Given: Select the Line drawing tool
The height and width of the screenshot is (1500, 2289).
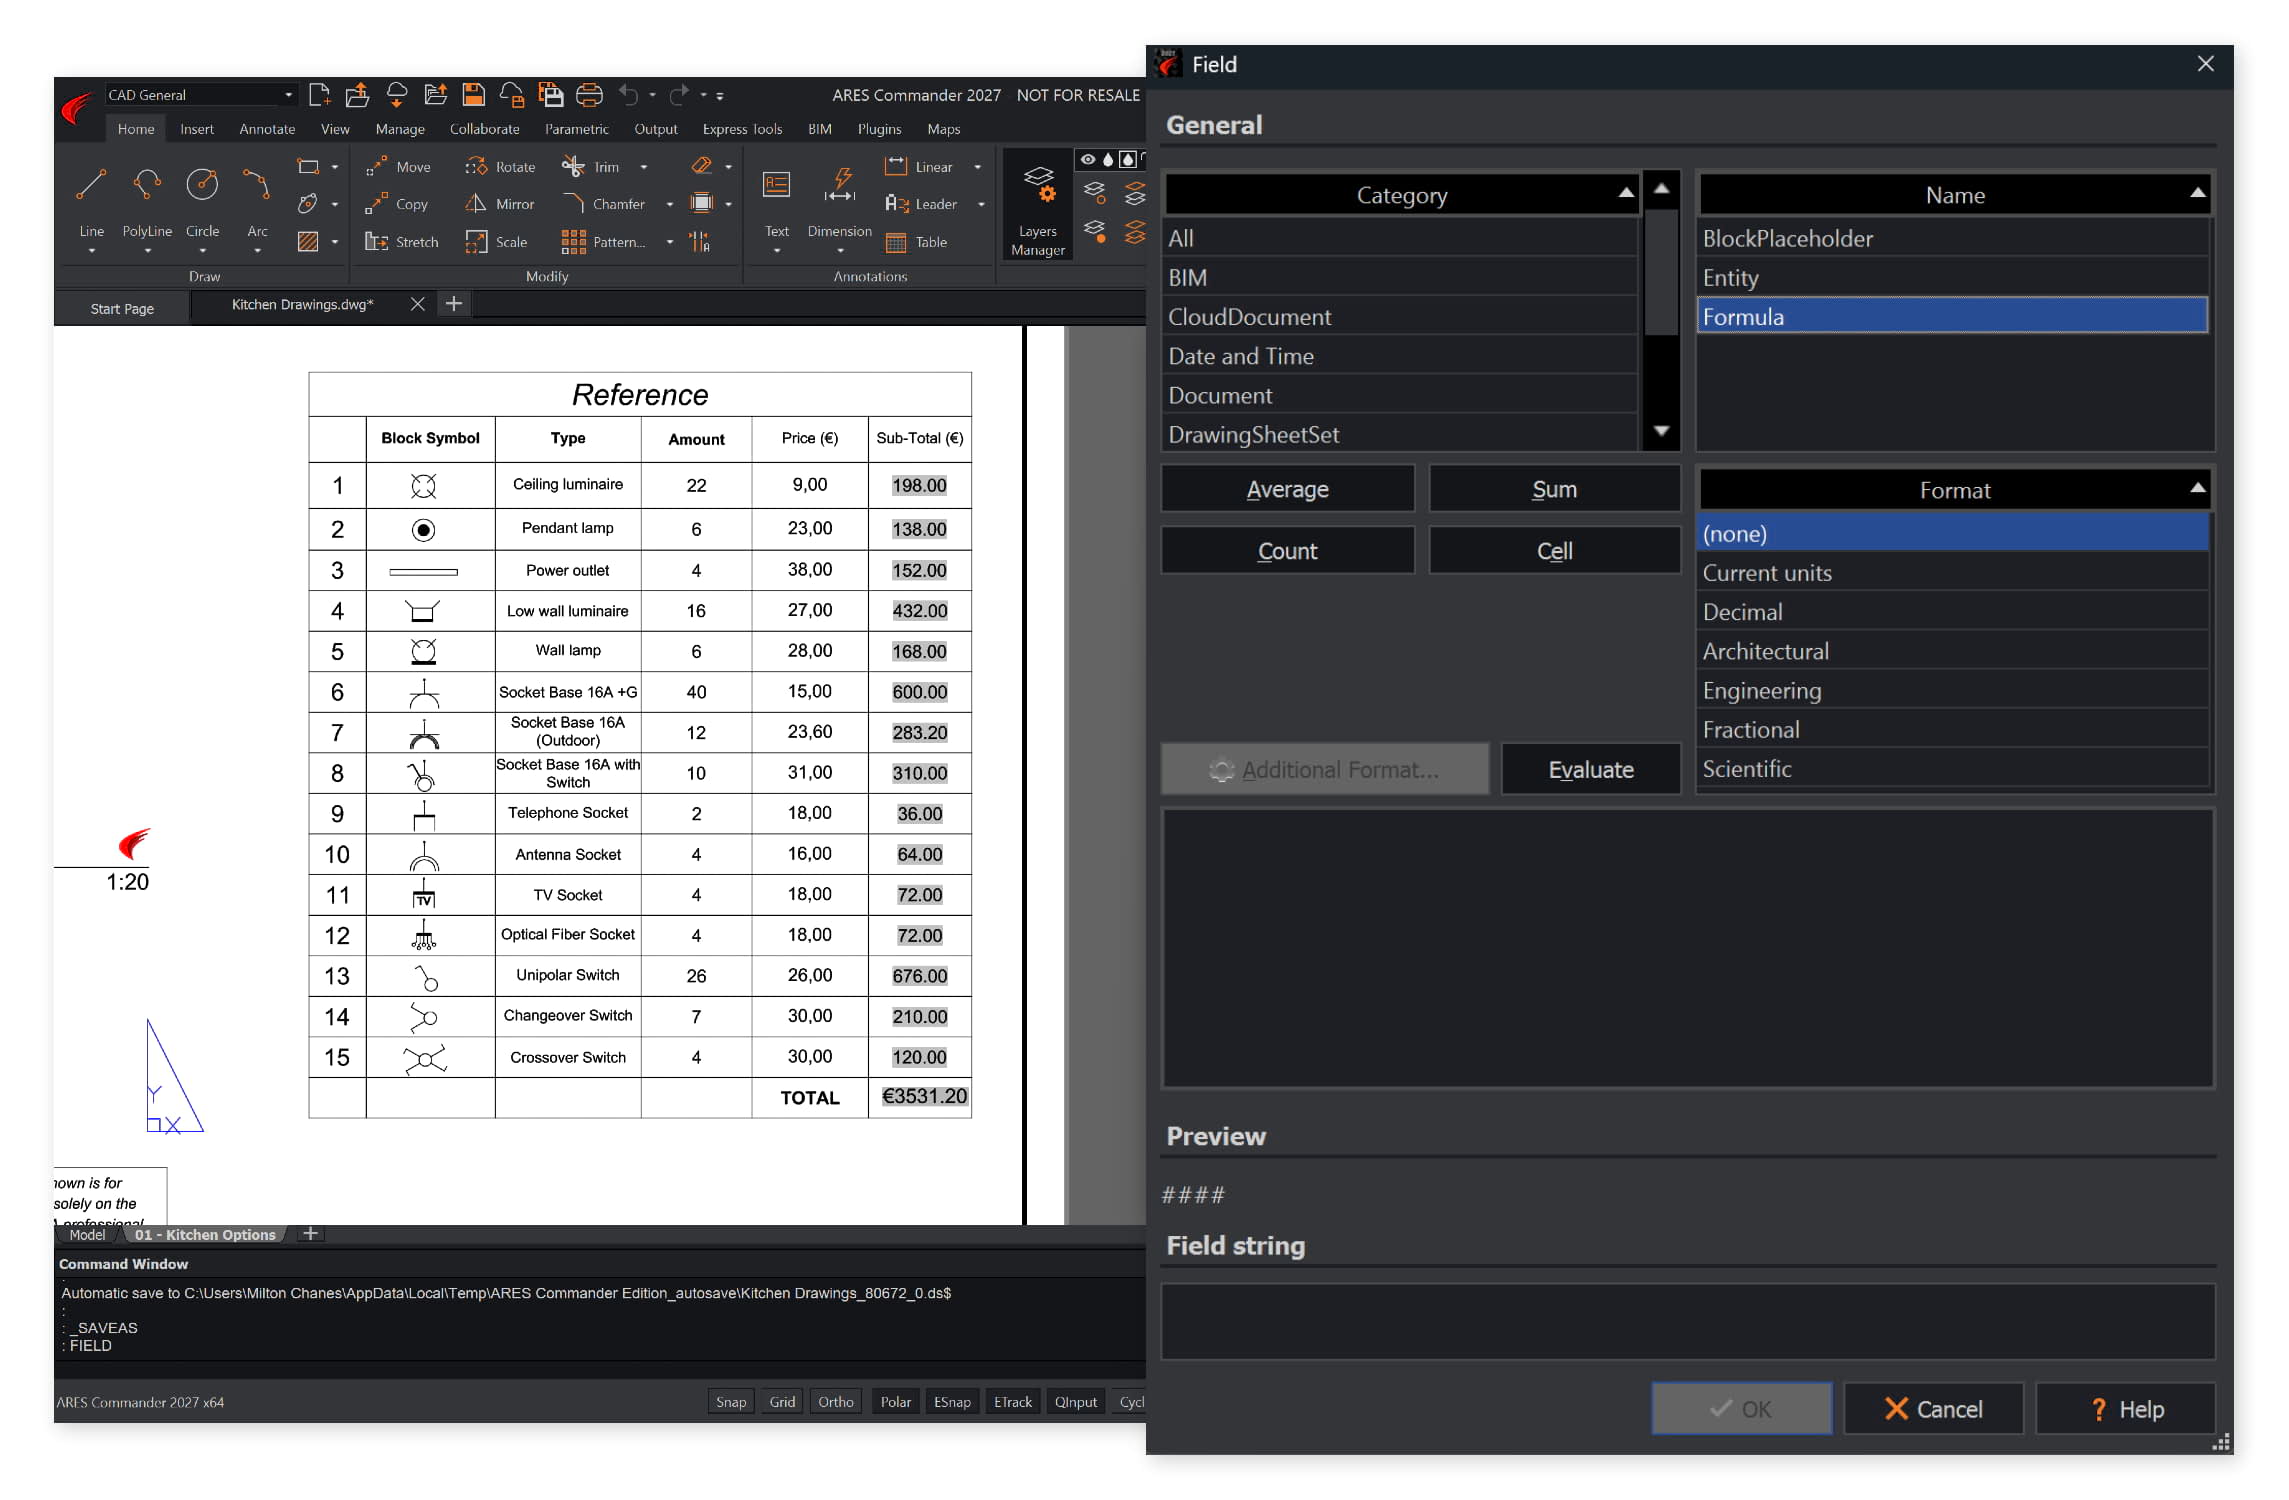Looking at the screenshot, I should pyautogui.click(x=91, y=186).
